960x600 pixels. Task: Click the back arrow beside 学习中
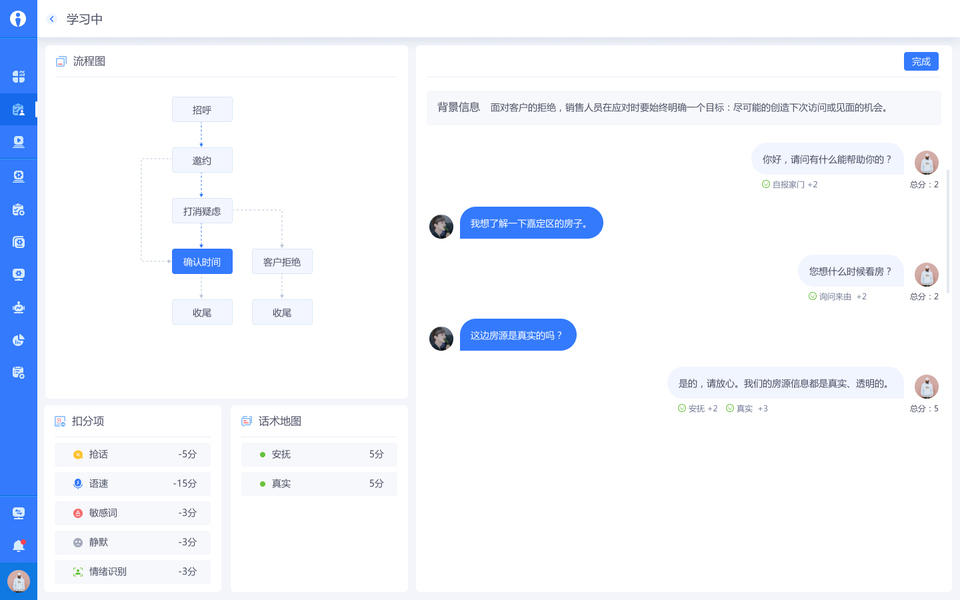click(x=52, y=19)
